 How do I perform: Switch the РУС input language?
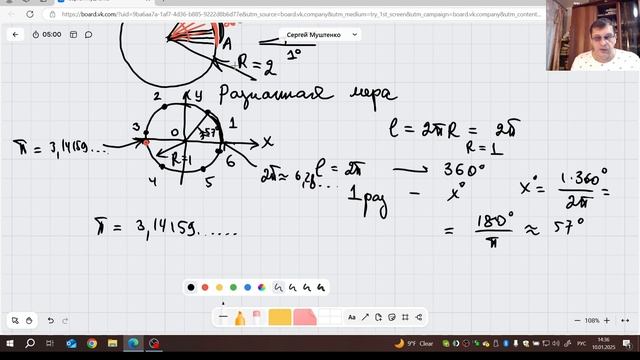[x=581, y=344]
